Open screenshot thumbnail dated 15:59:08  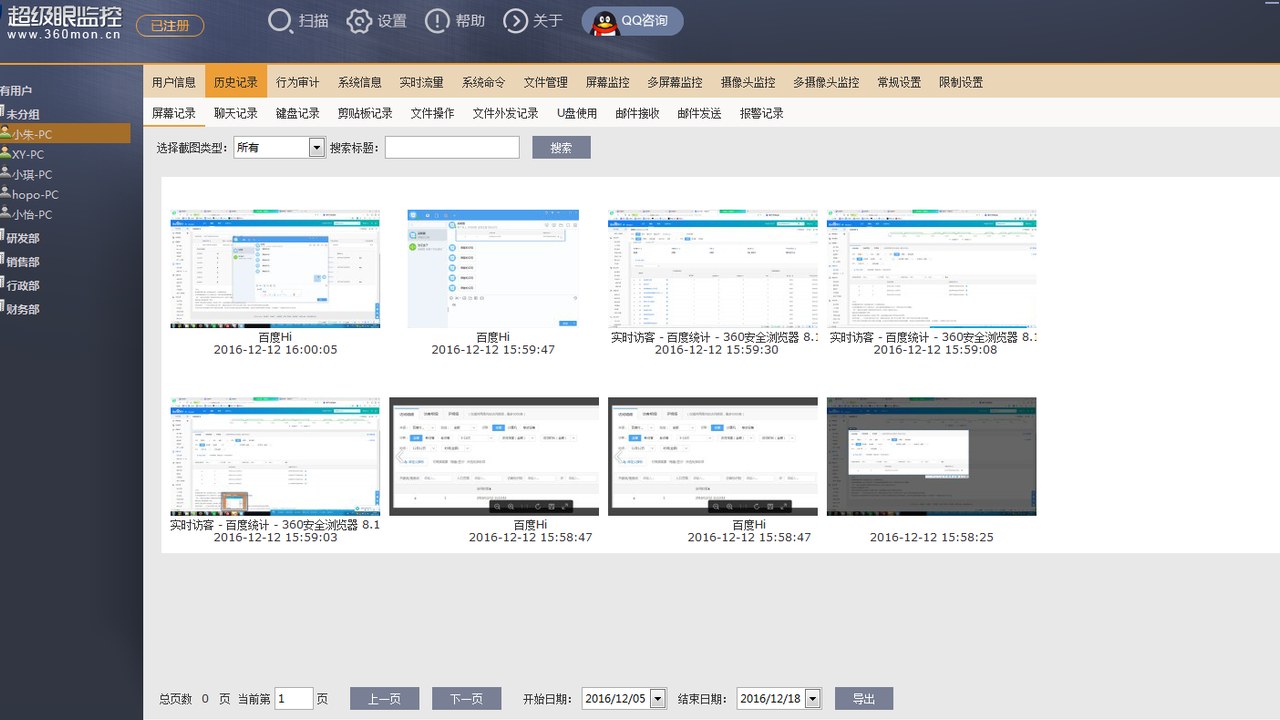click(x=931, y=269)
